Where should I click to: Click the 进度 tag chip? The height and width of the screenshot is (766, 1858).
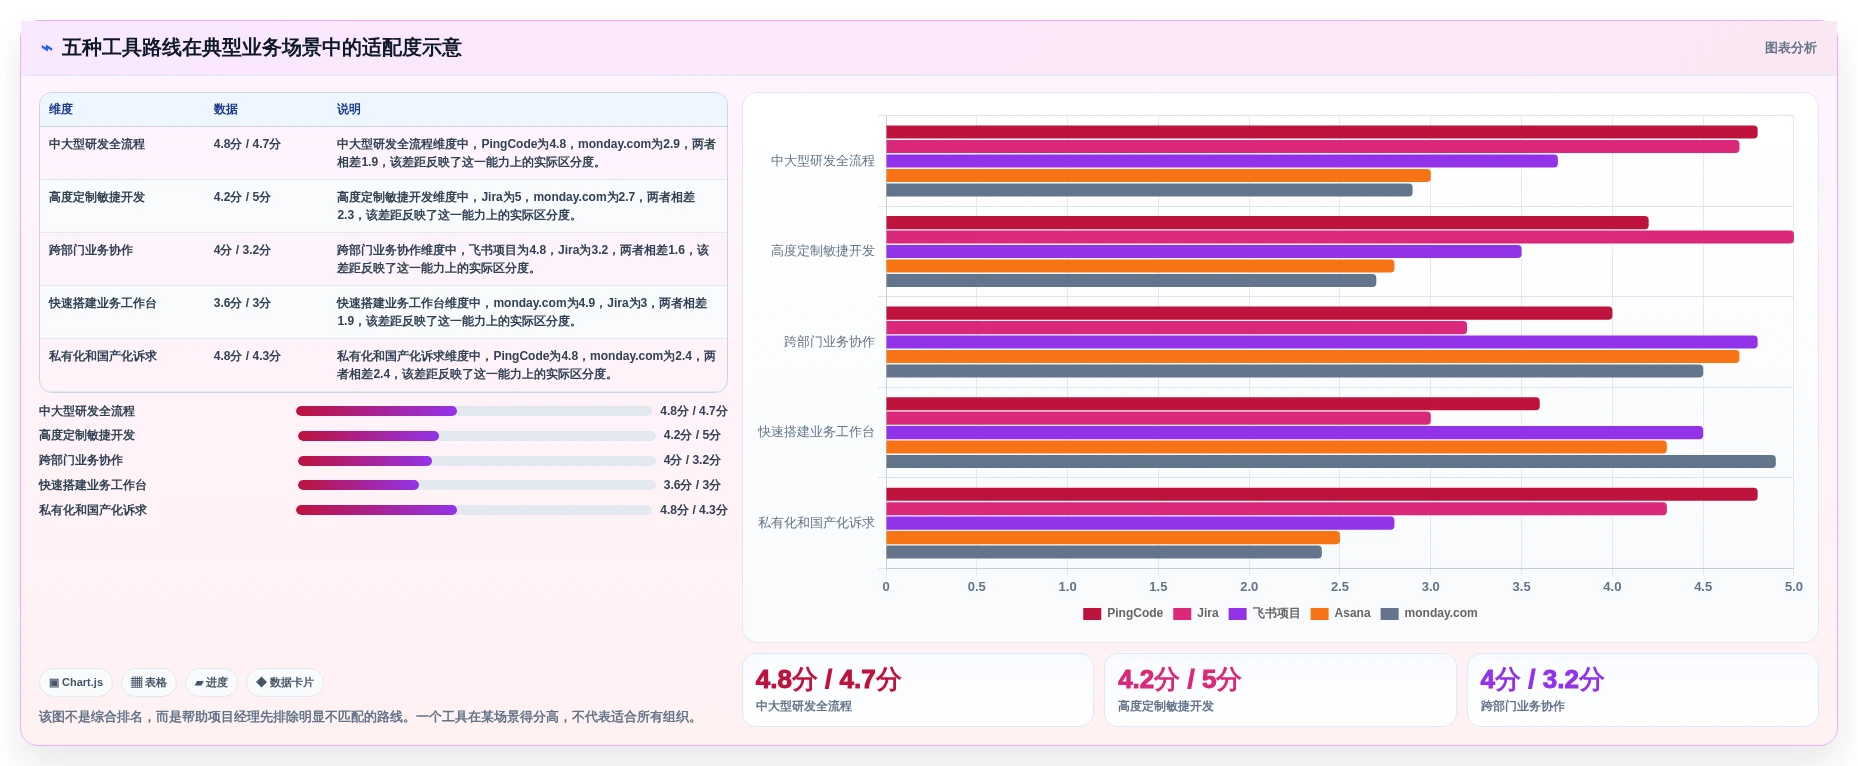coord(211,683)
